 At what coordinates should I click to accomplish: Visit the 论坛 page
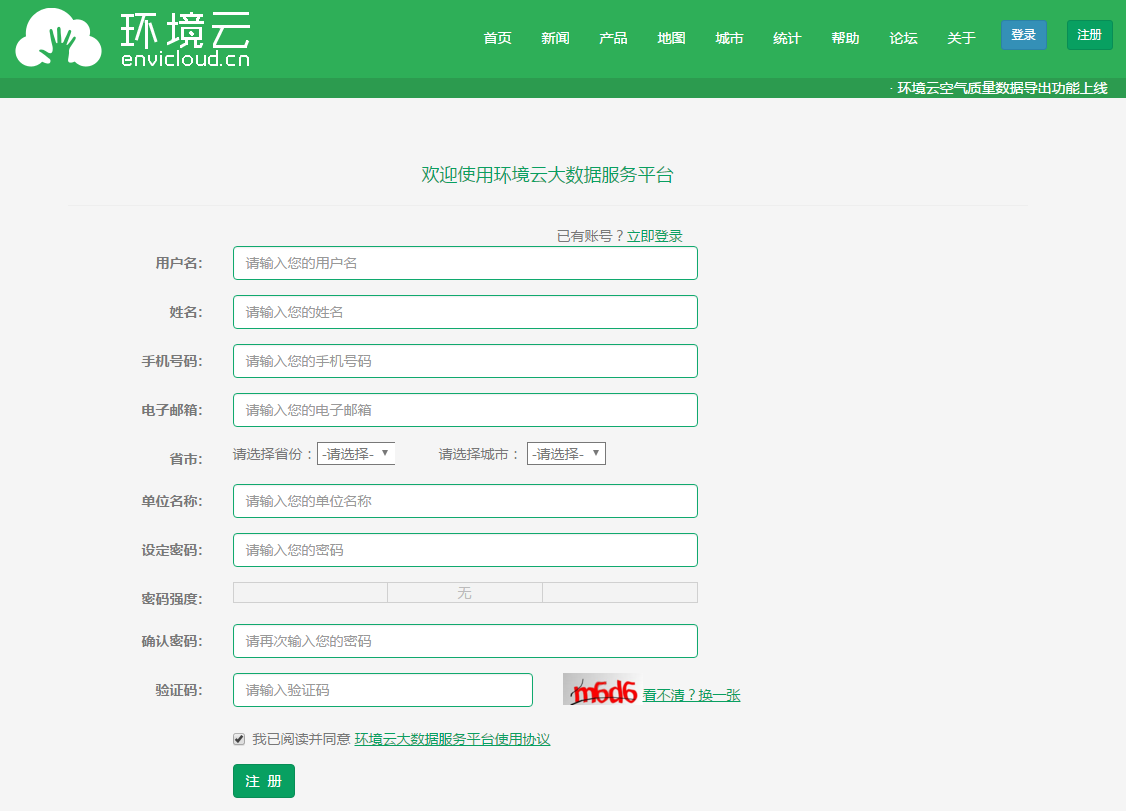[x=903, y=38]
